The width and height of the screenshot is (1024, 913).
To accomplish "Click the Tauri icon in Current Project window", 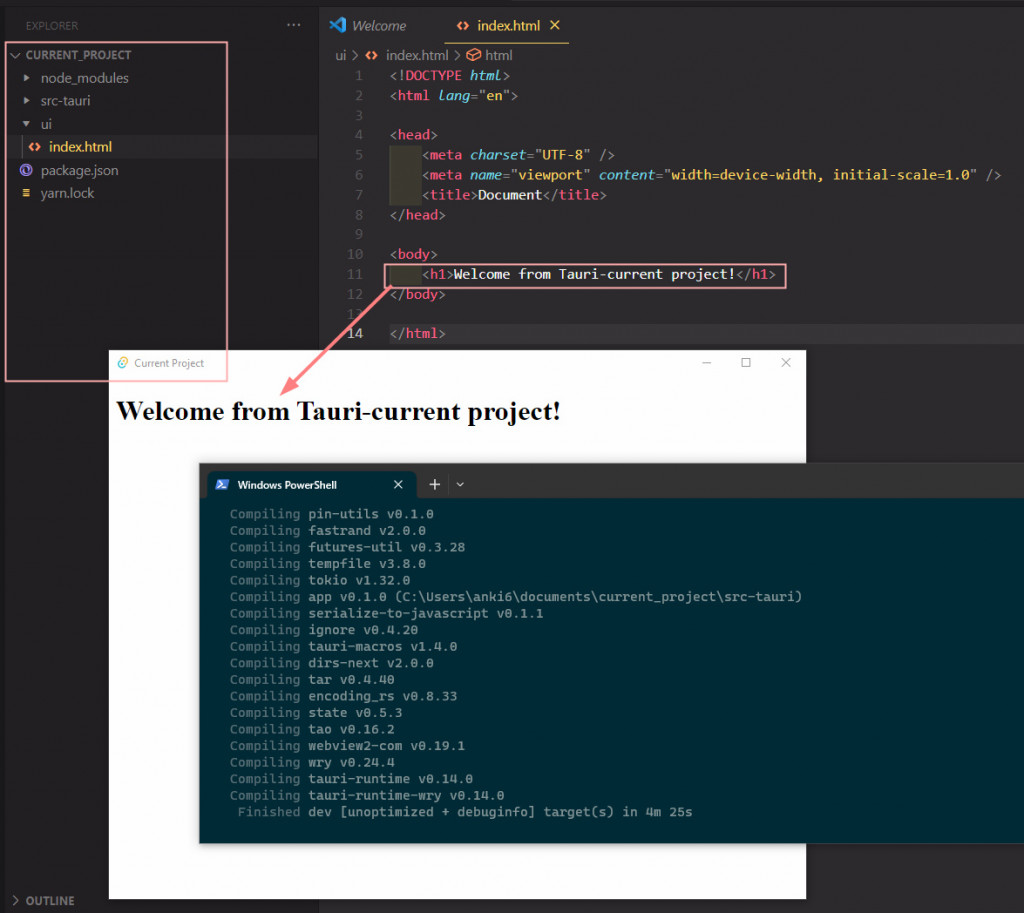I will tap(123, 362).
